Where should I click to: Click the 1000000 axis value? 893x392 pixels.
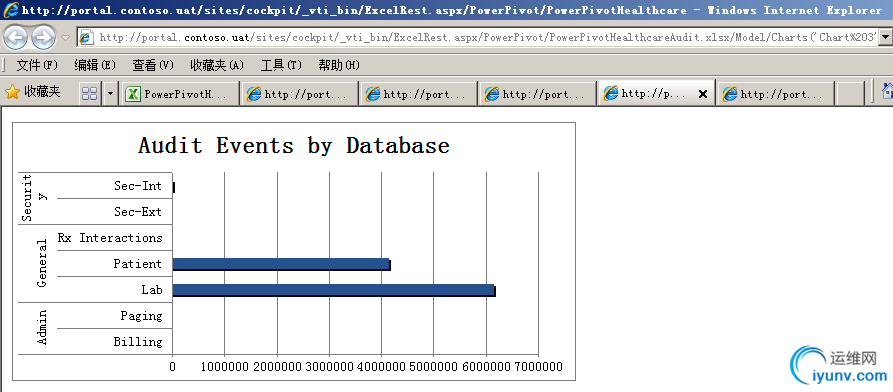coord(225,367)
